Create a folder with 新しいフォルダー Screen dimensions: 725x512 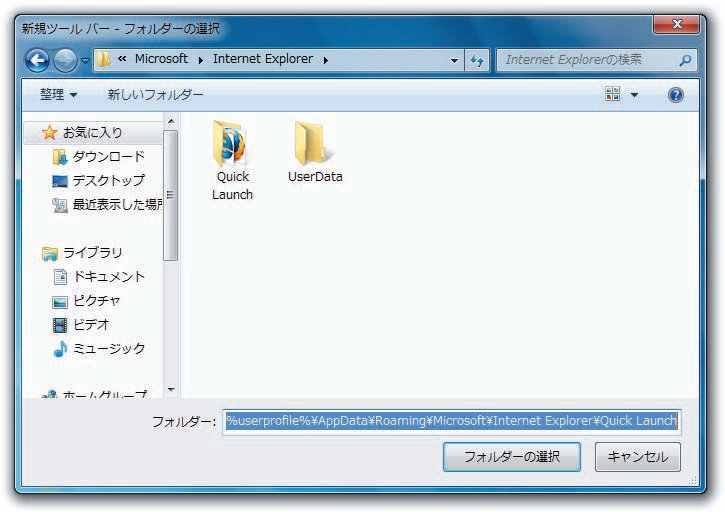155,95
